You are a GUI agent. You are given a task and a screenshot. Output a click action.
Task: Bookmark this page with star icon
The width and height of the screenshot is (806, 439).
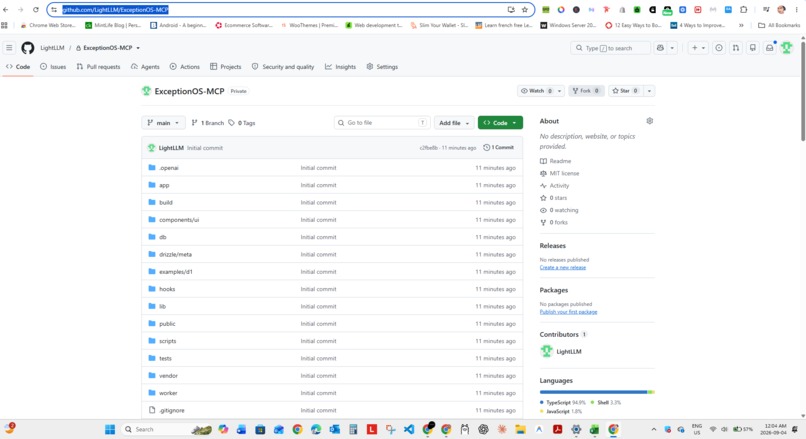[x=525, y=10]
